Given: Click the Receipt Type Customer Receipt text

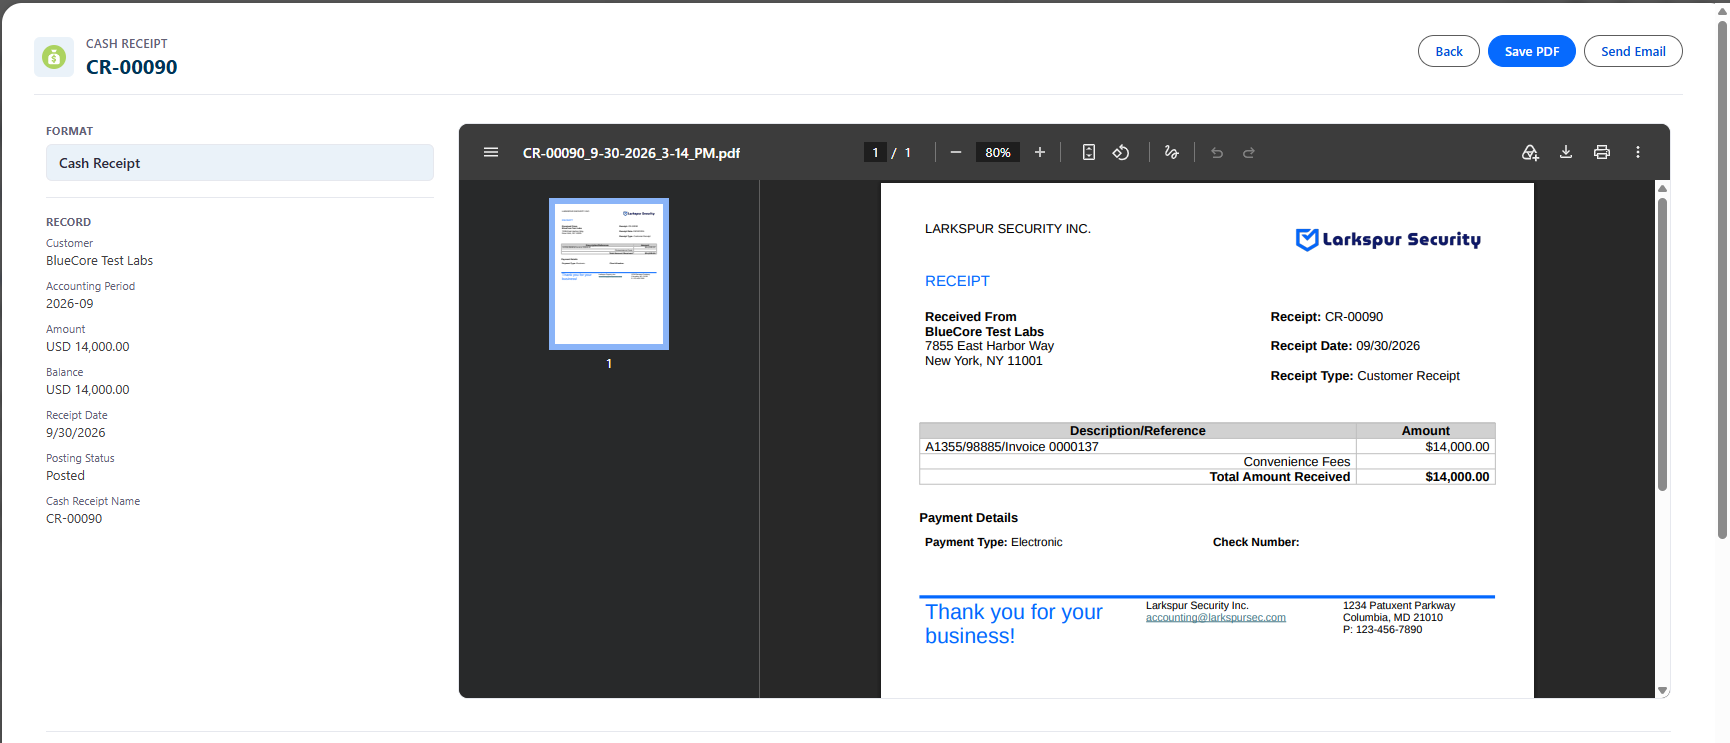Looking at the screenshot, I should tap(1365, 376).
